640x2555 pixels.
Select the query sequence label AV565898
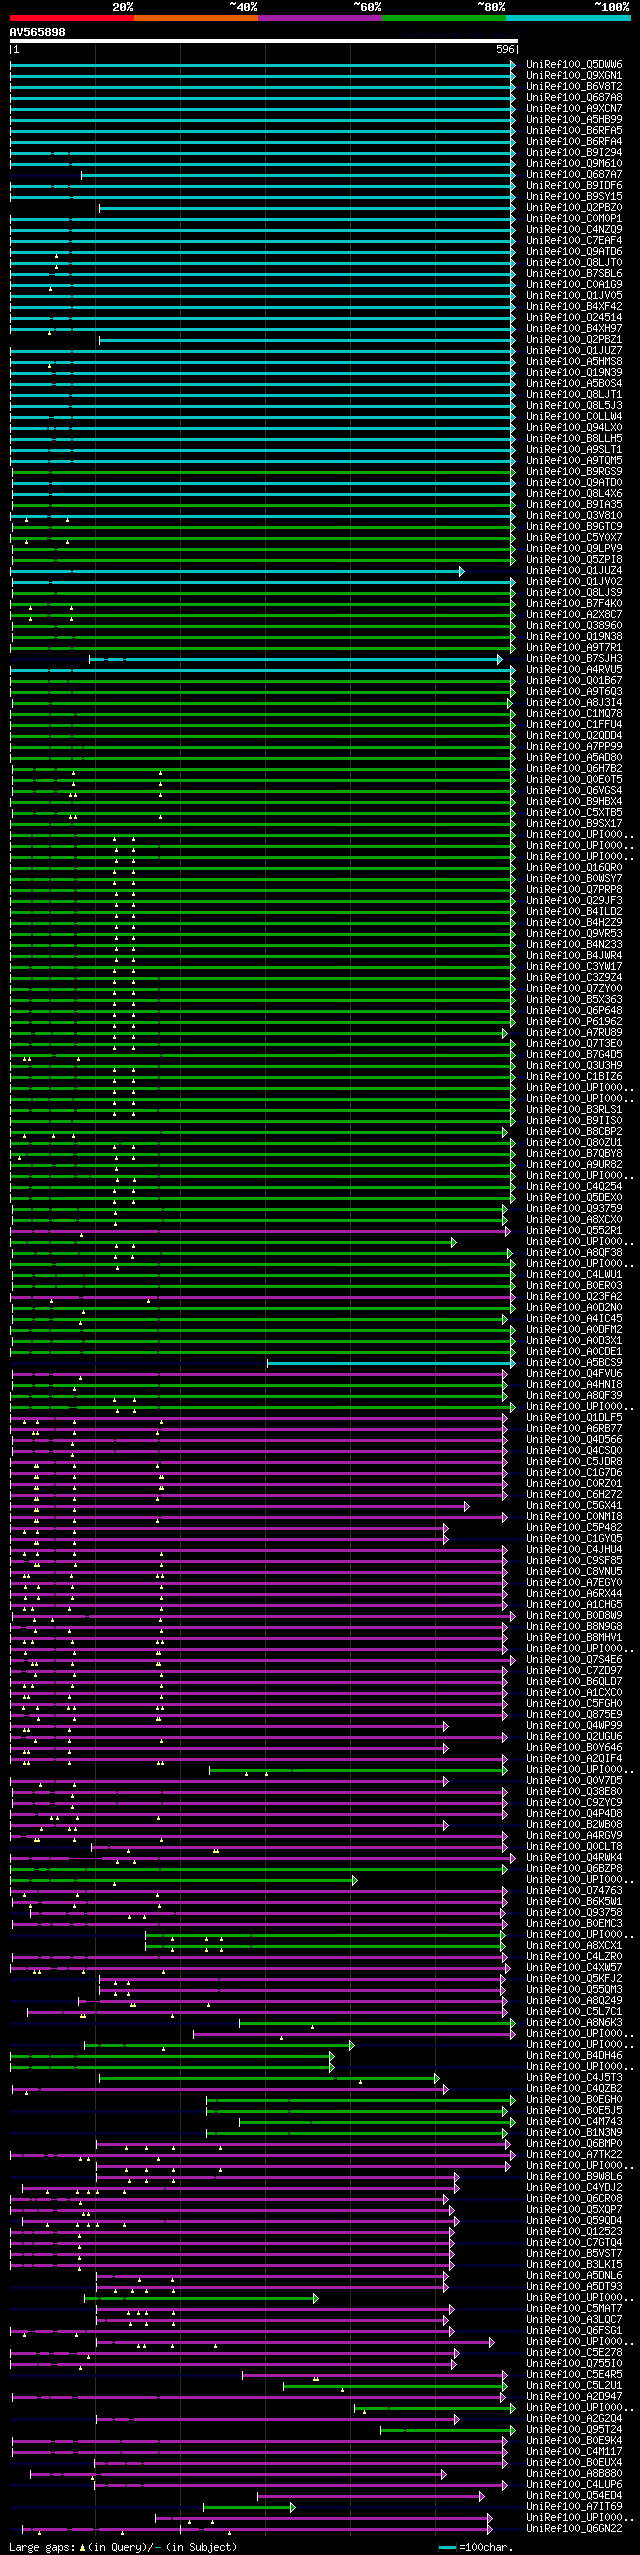point(38,32)
